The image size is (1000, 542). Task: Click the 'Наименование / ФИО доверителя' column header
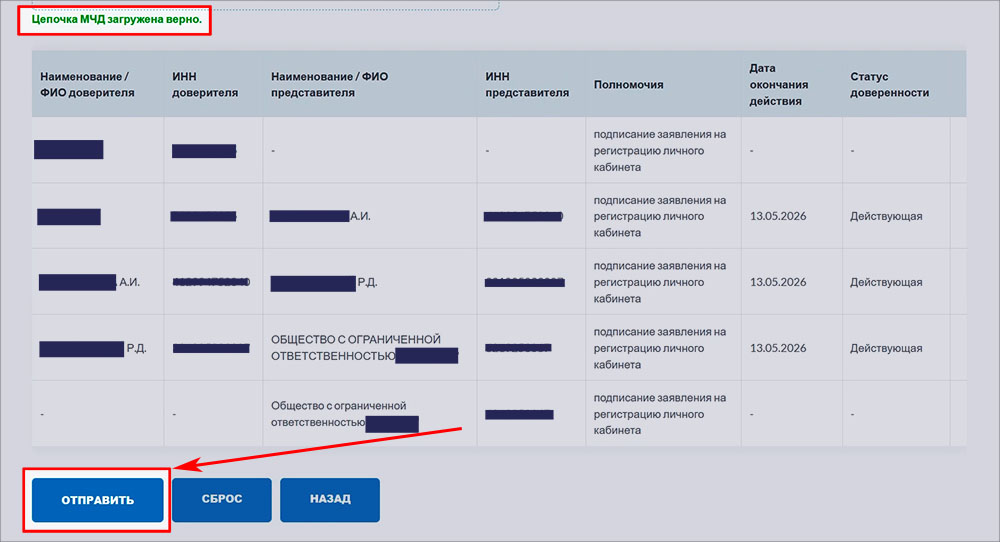click(85, 84)
